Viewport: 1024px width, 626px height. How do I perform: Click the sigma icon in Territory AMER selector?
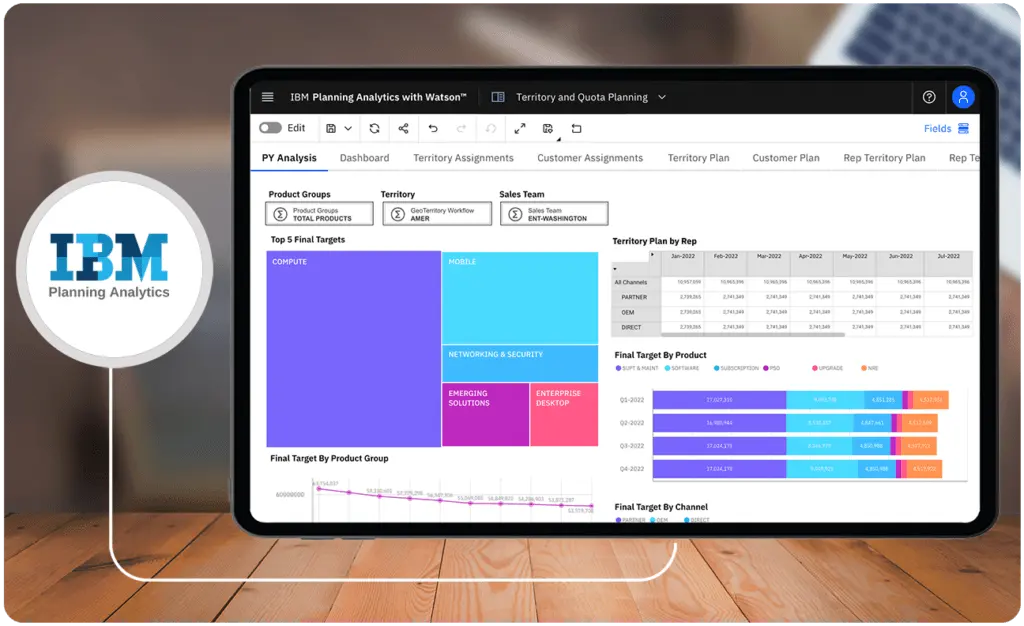coord(397,214)
